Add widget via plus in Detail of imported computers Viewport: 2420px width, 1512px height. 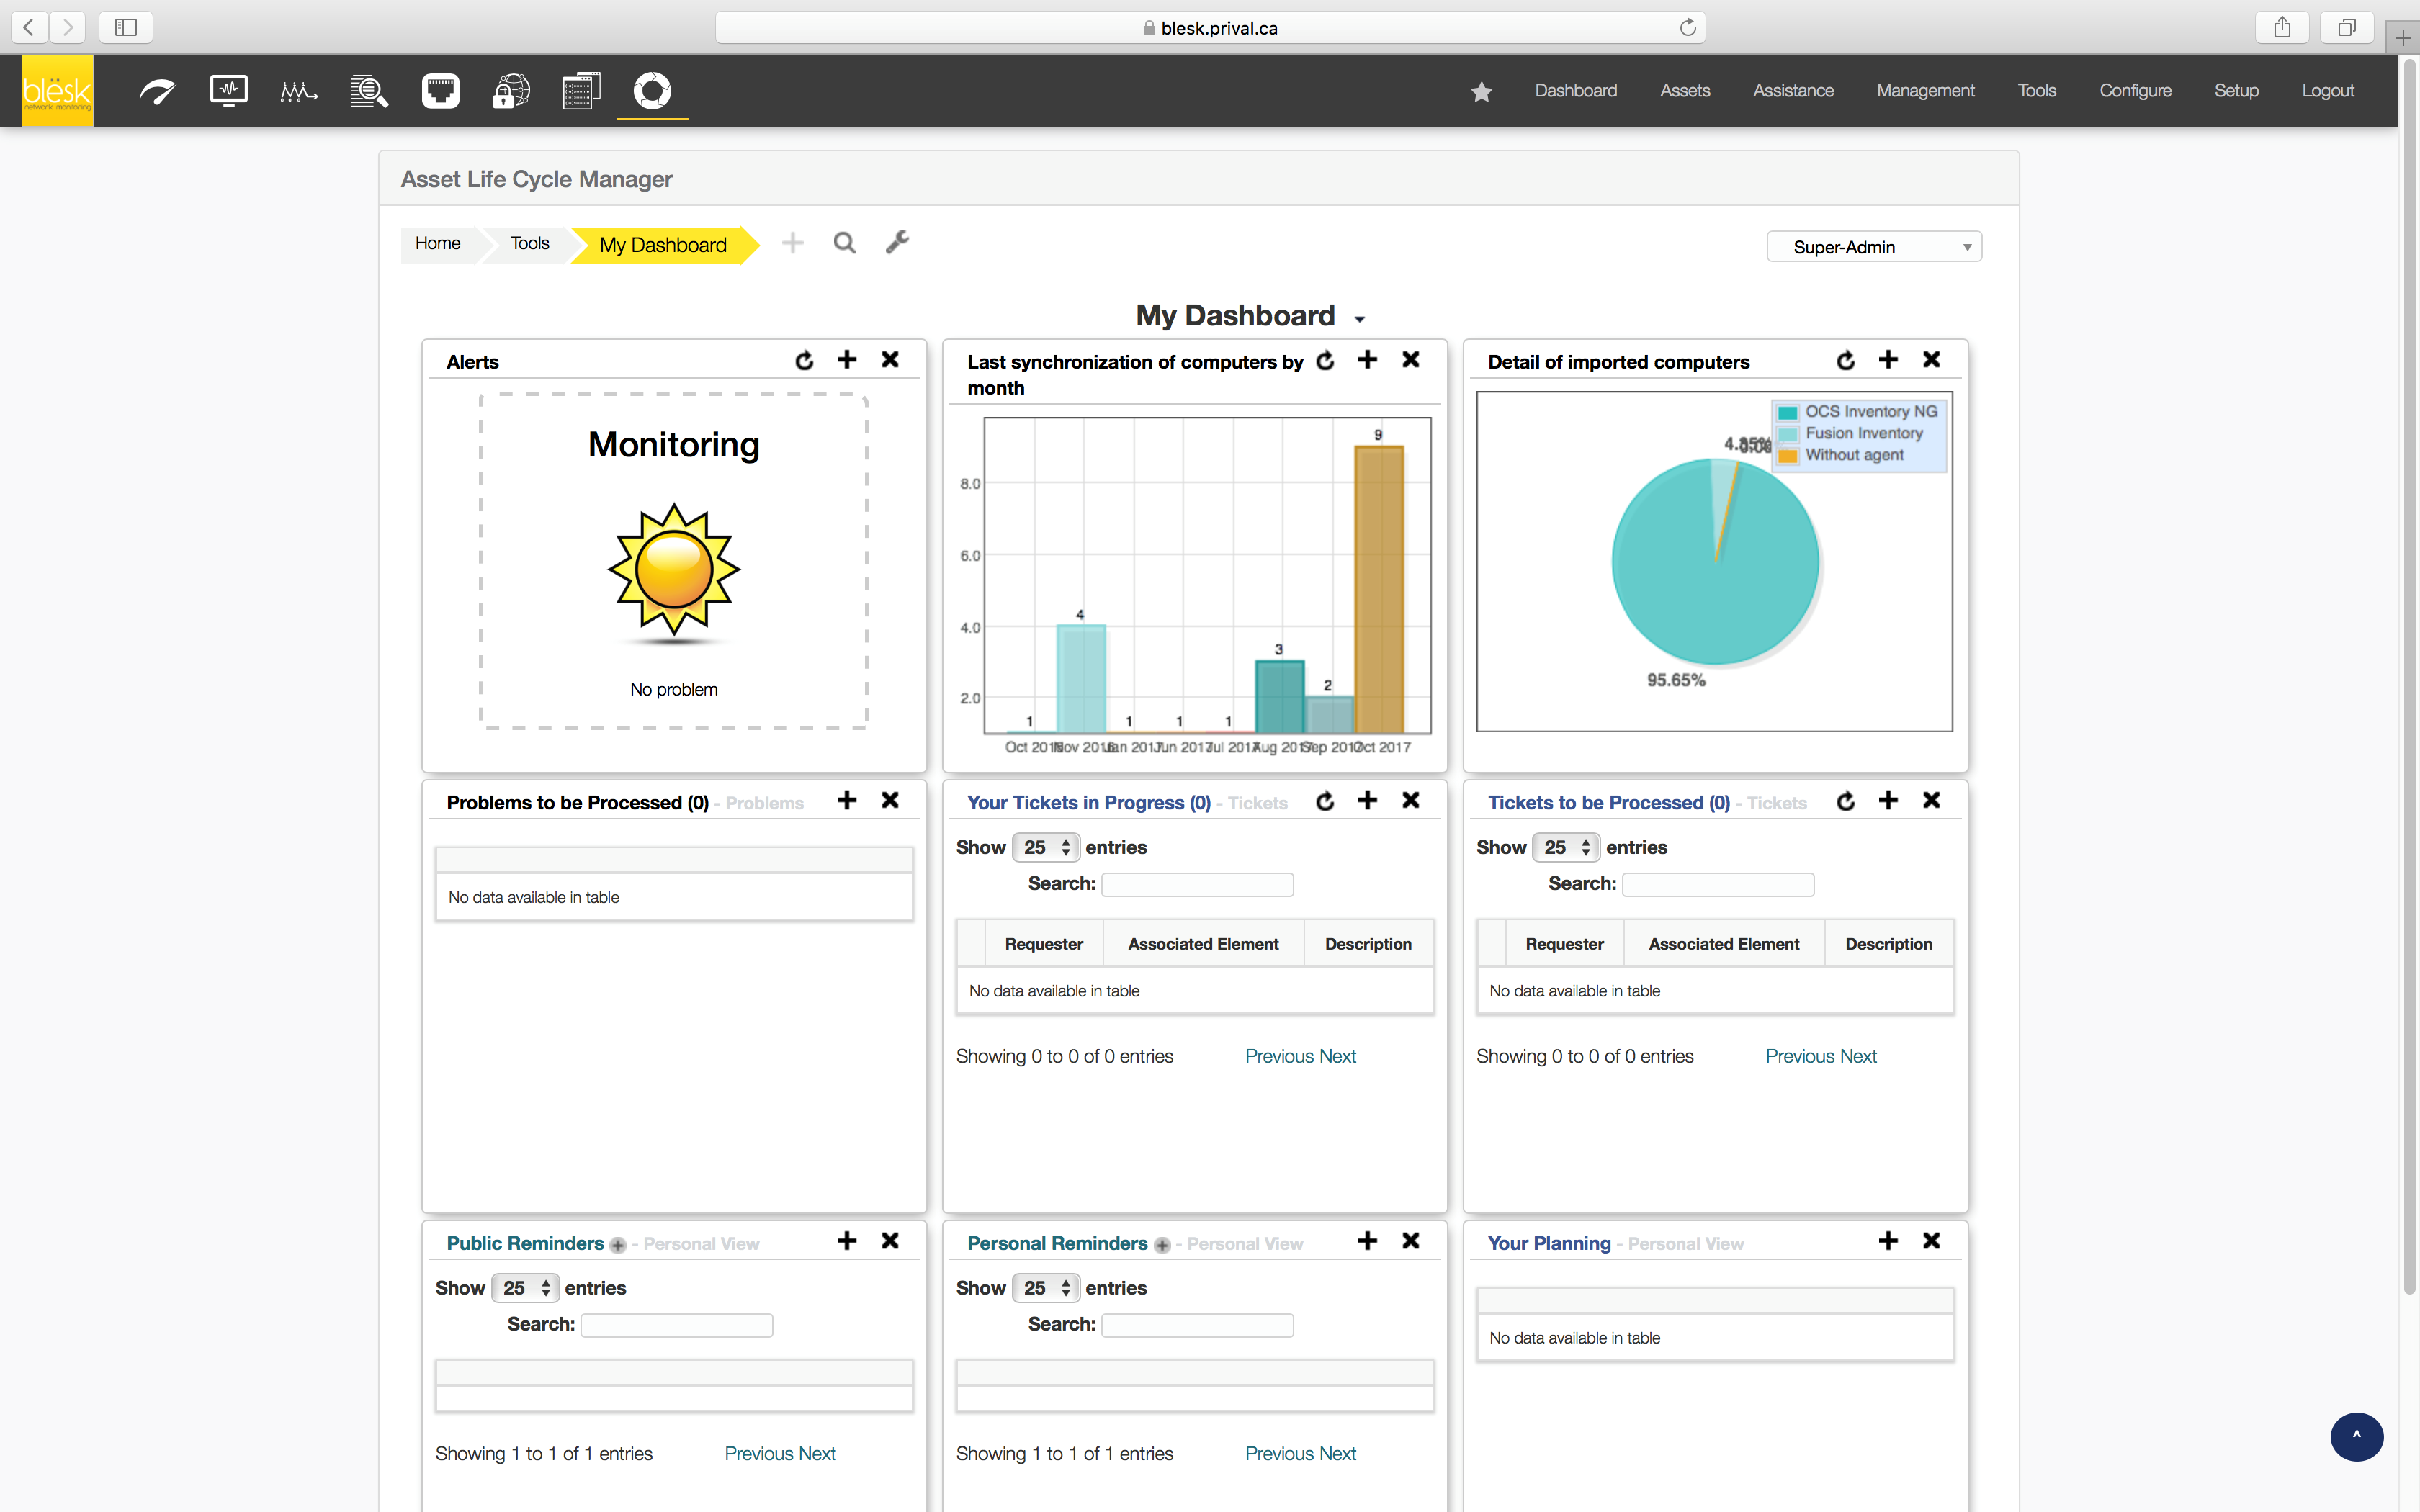click(1888, 360)
